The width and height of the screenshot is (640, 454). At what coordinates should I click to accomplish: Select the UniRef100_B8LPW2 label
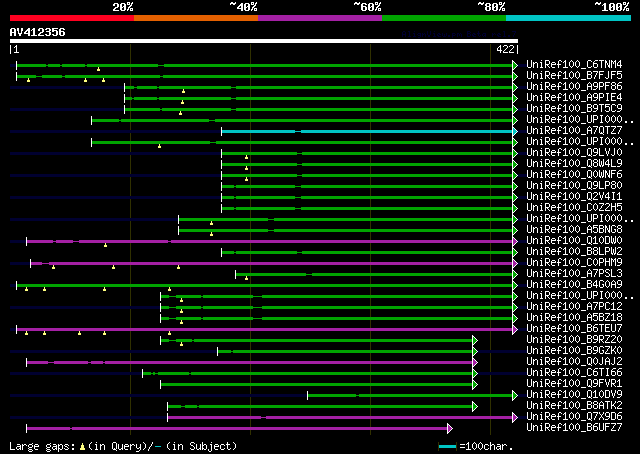[574, 252]
